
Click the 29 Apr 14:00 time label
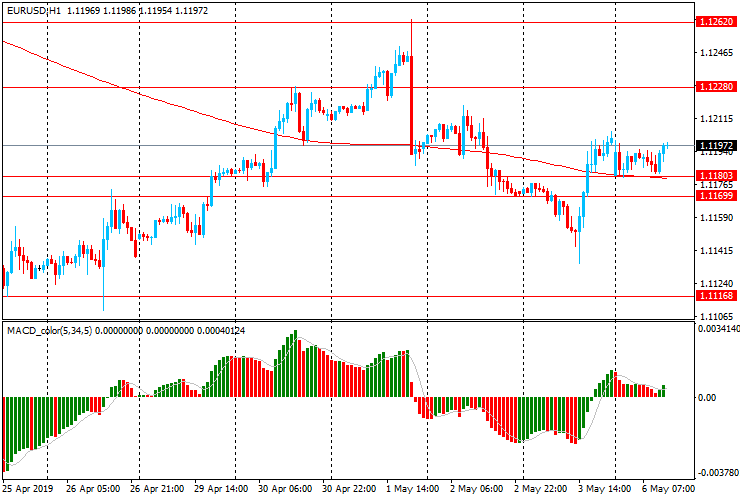[221, 488]
